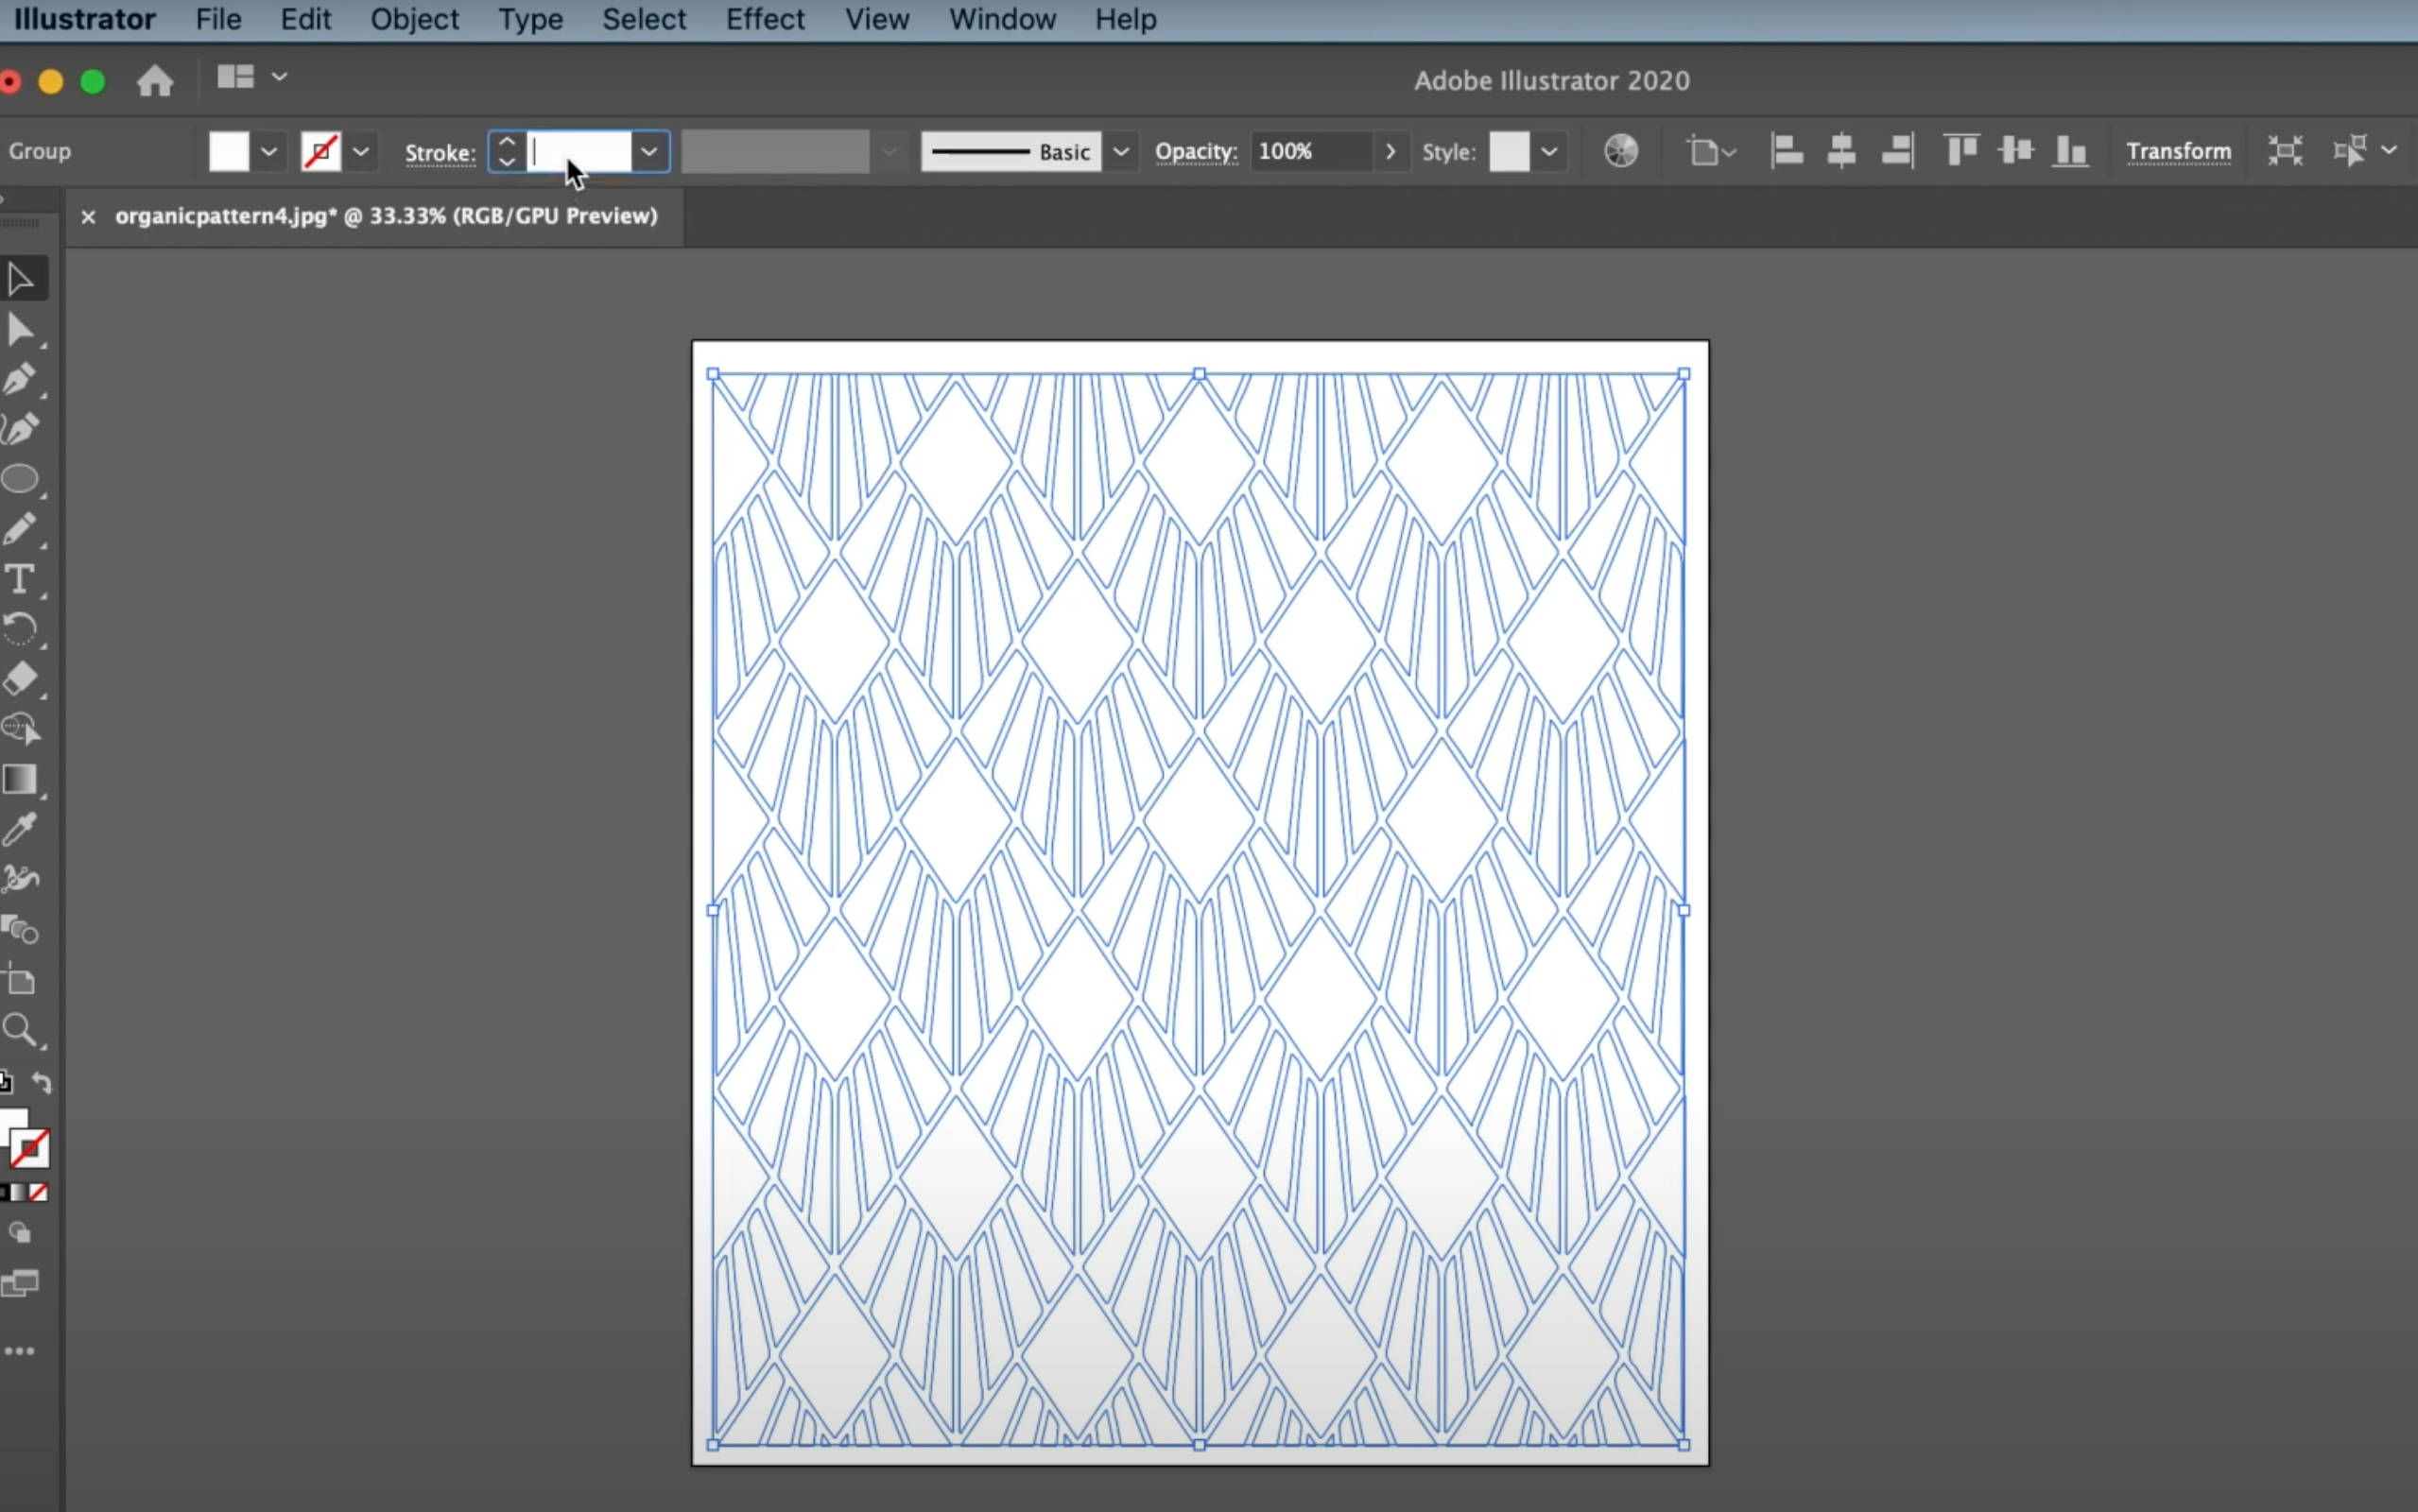Select the Pen tool

[20, 379]
